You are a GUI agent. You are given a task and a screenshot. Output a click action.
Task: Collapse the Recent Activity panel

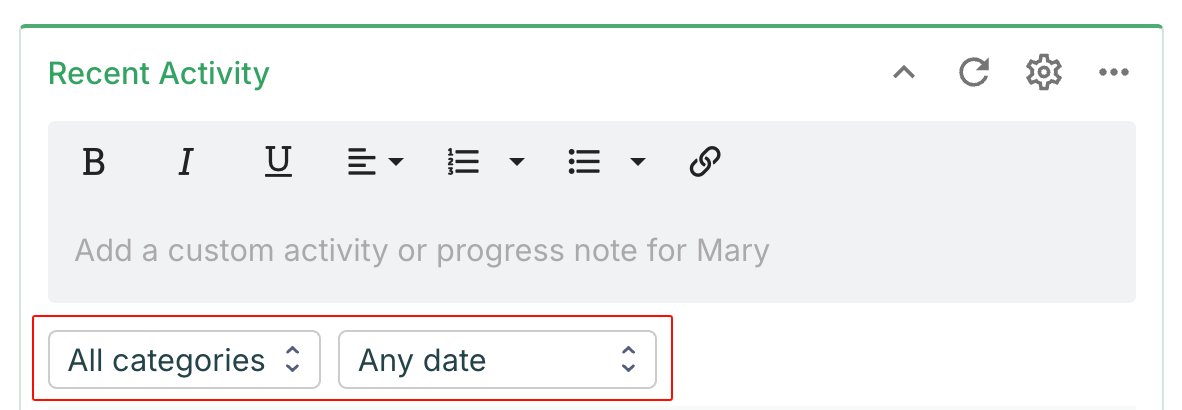tap(904, 73)
